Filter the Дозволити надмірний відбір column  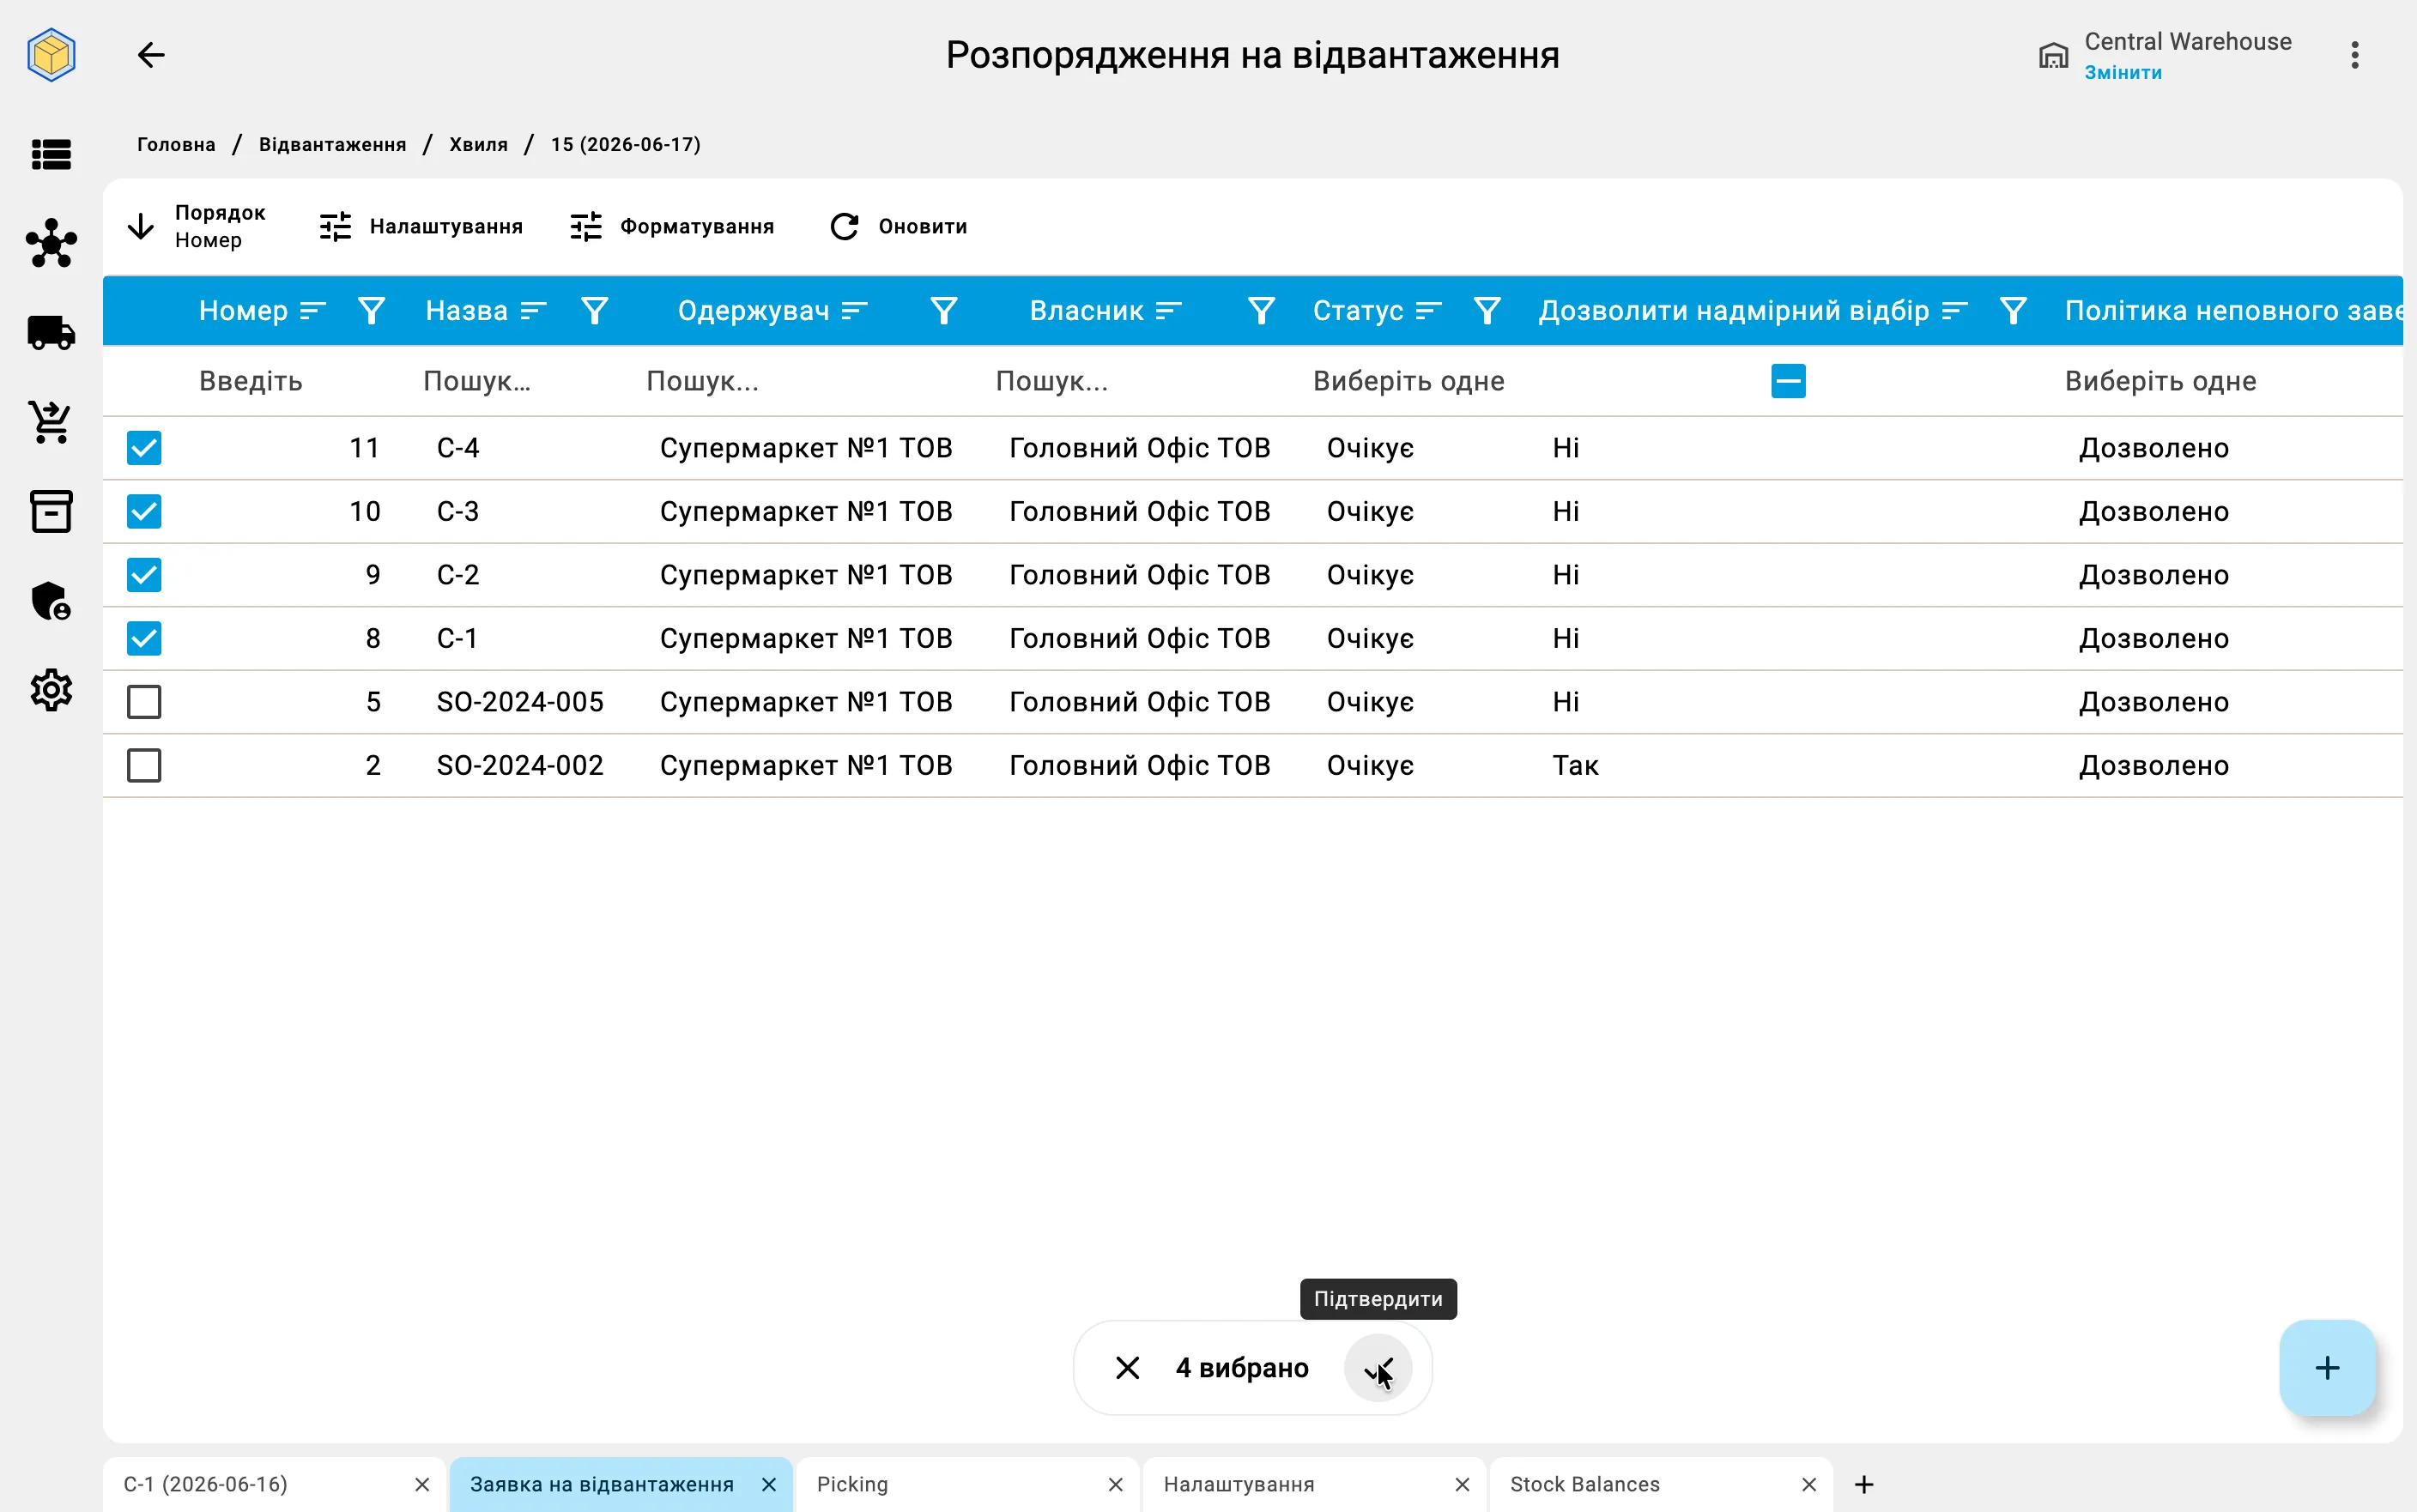[x=2013, y=311]
